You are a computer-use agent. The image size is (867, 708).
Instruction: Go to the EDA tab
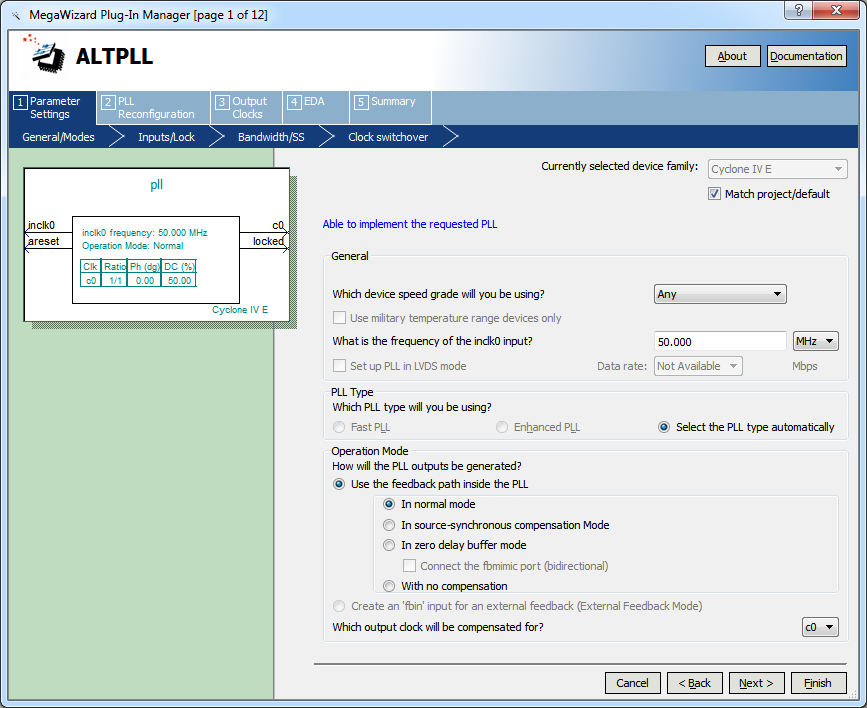[x=316, y=107]
